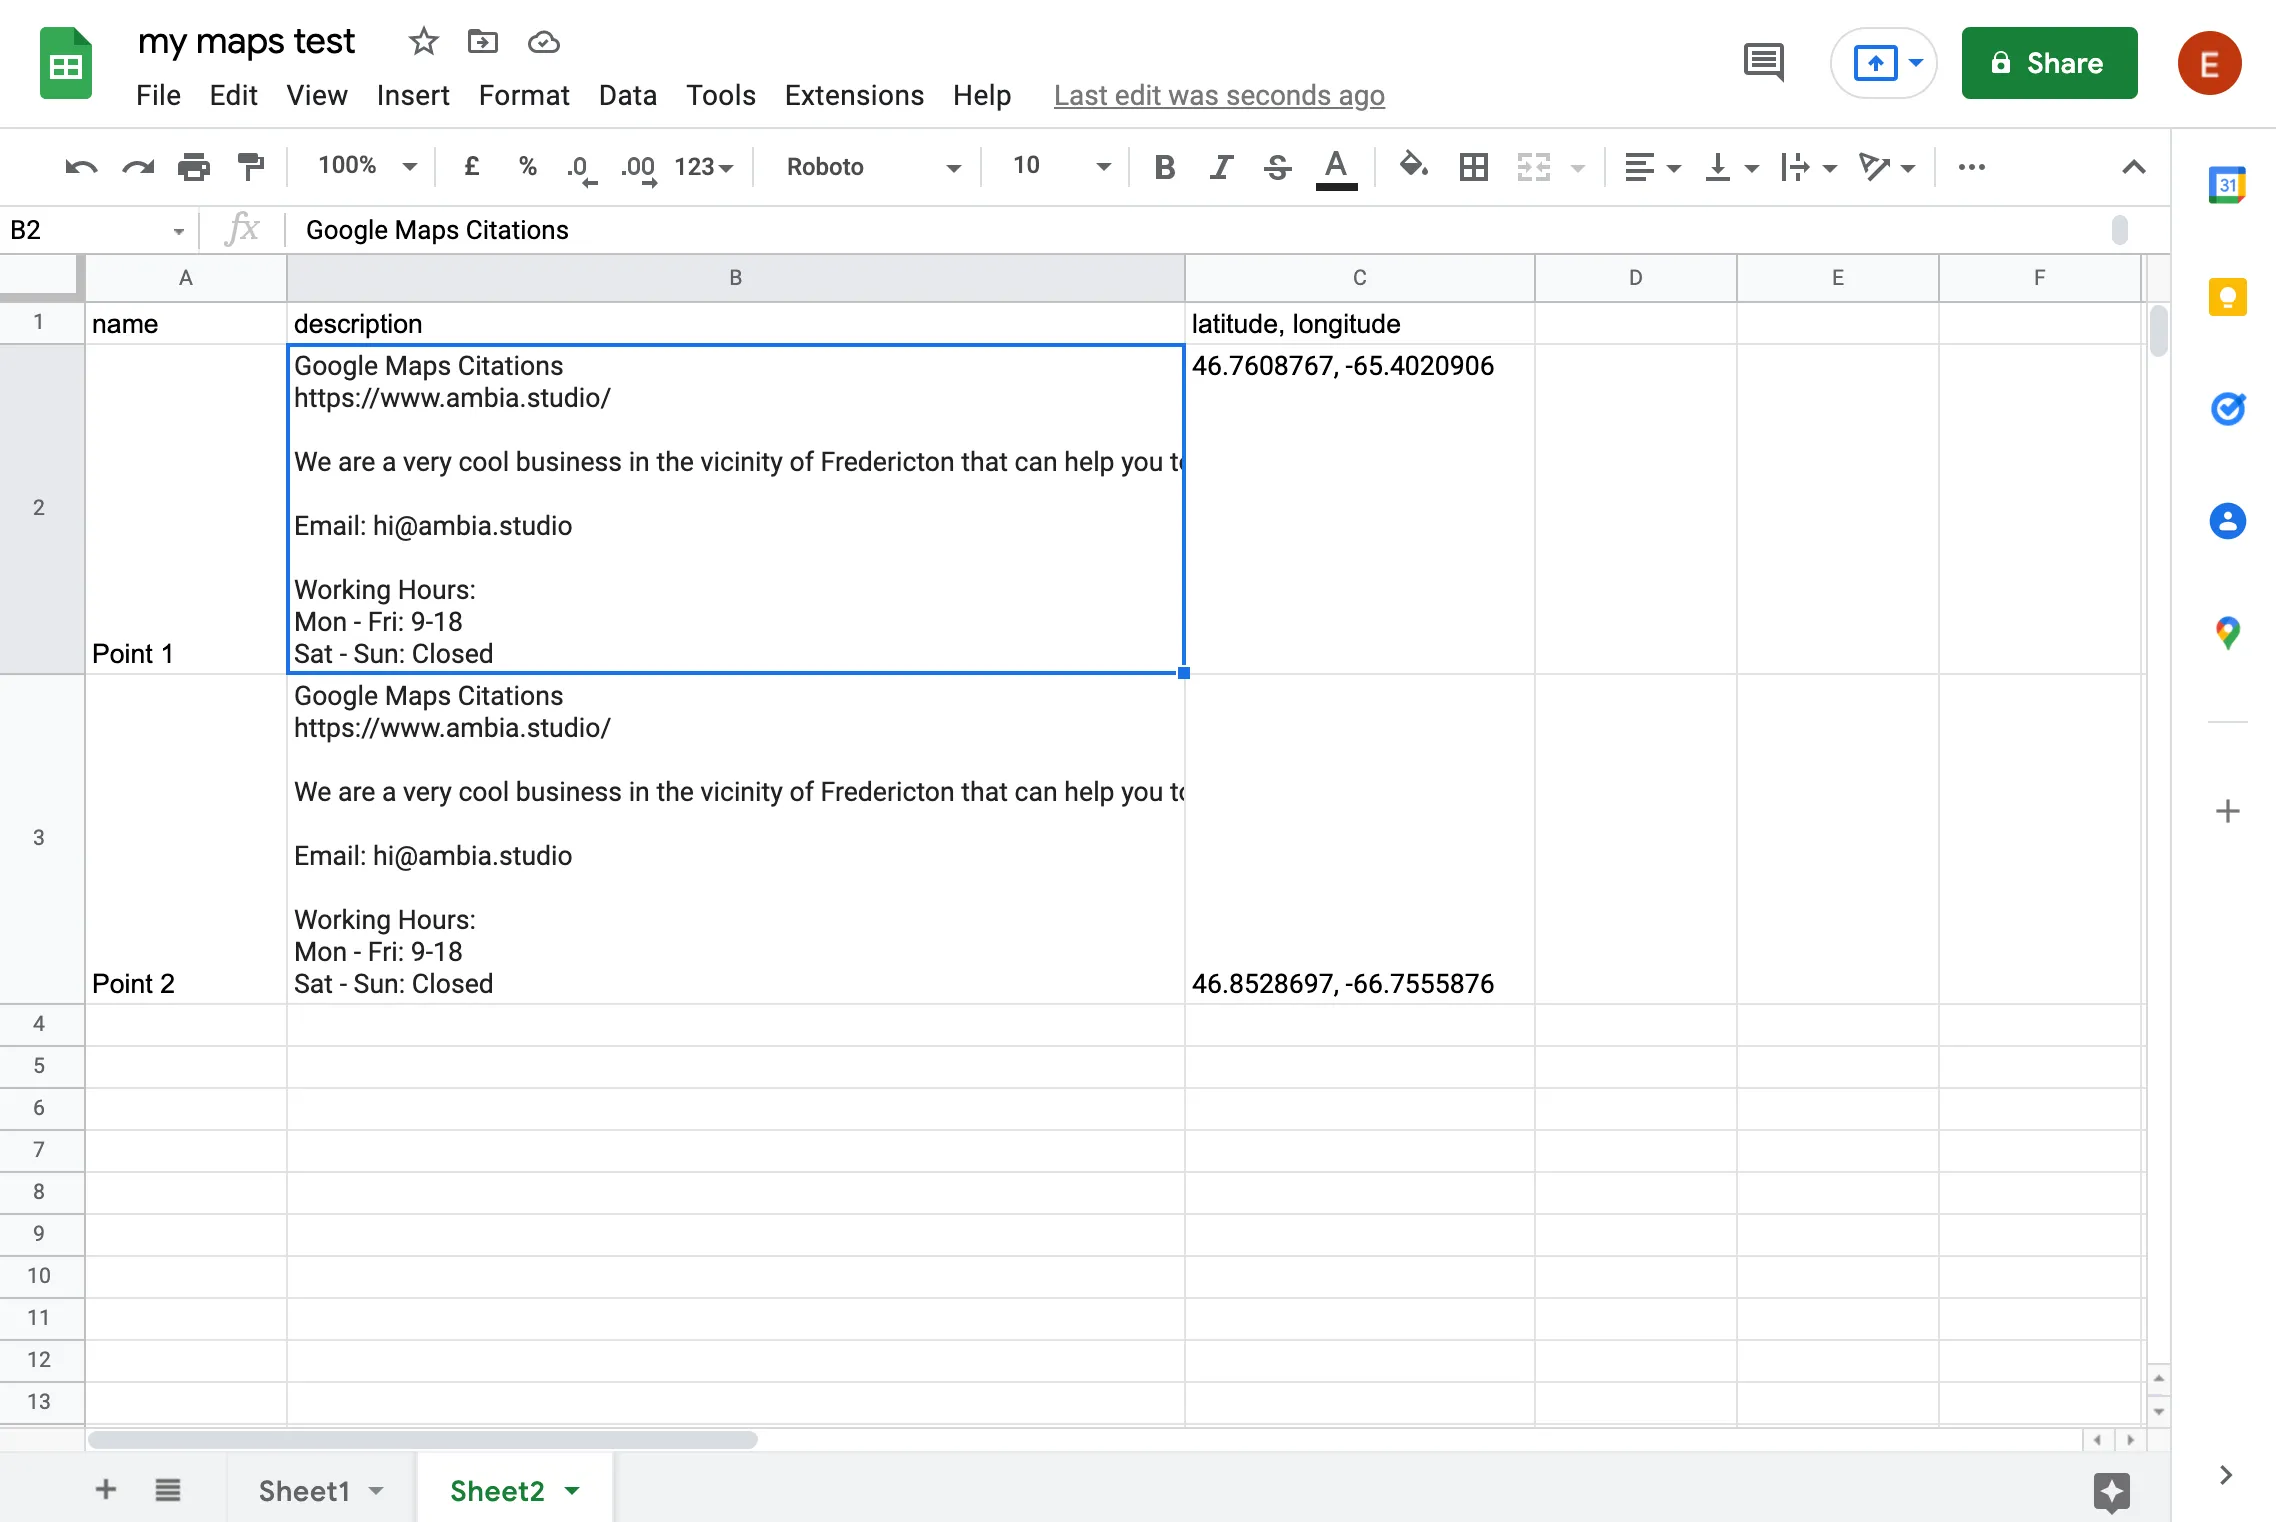2276x1522 pixels.
Task: Open the Extensions menu
Action: tap(853, 92)
